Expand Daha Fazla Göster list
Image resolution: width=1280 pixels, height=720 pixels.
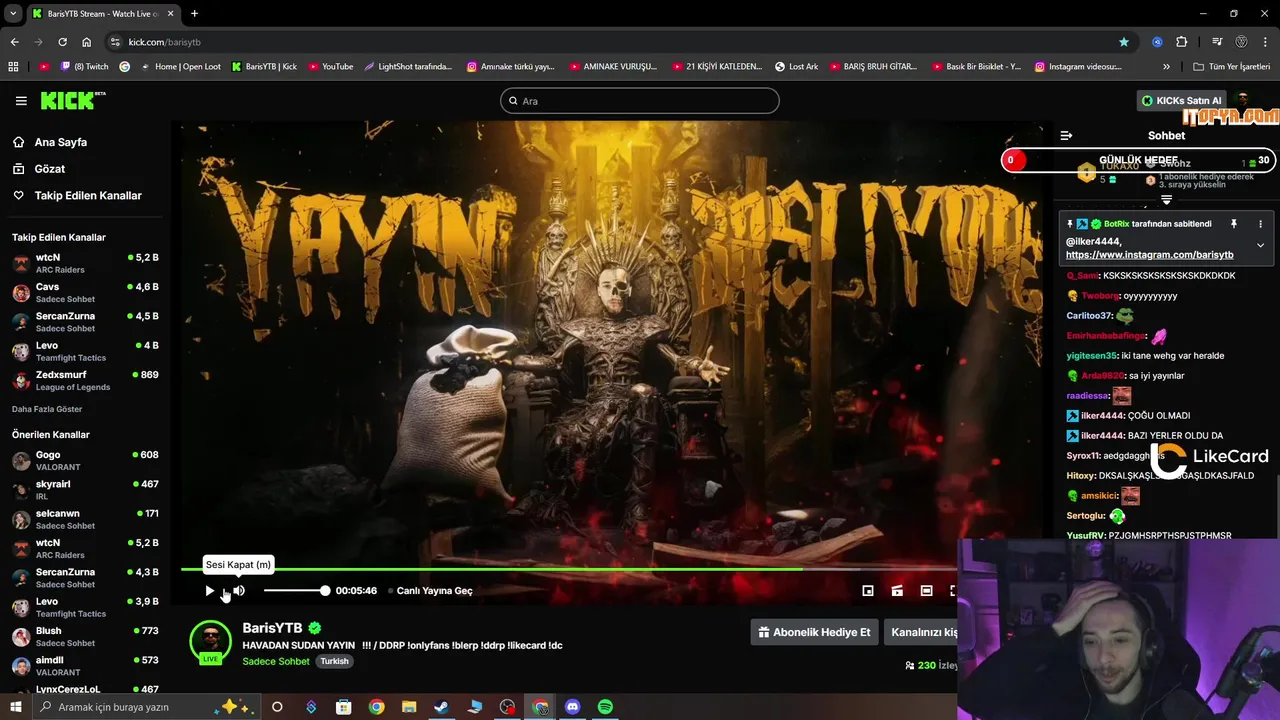47,409
